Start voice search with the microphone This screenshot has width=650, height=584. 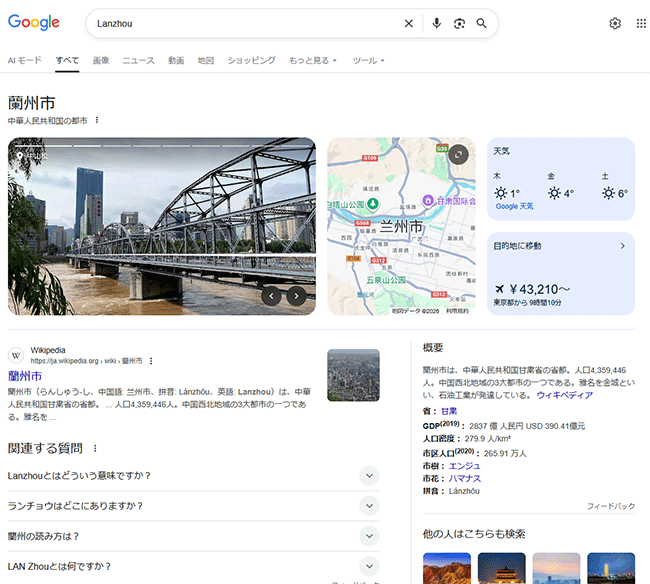[436, 24]
